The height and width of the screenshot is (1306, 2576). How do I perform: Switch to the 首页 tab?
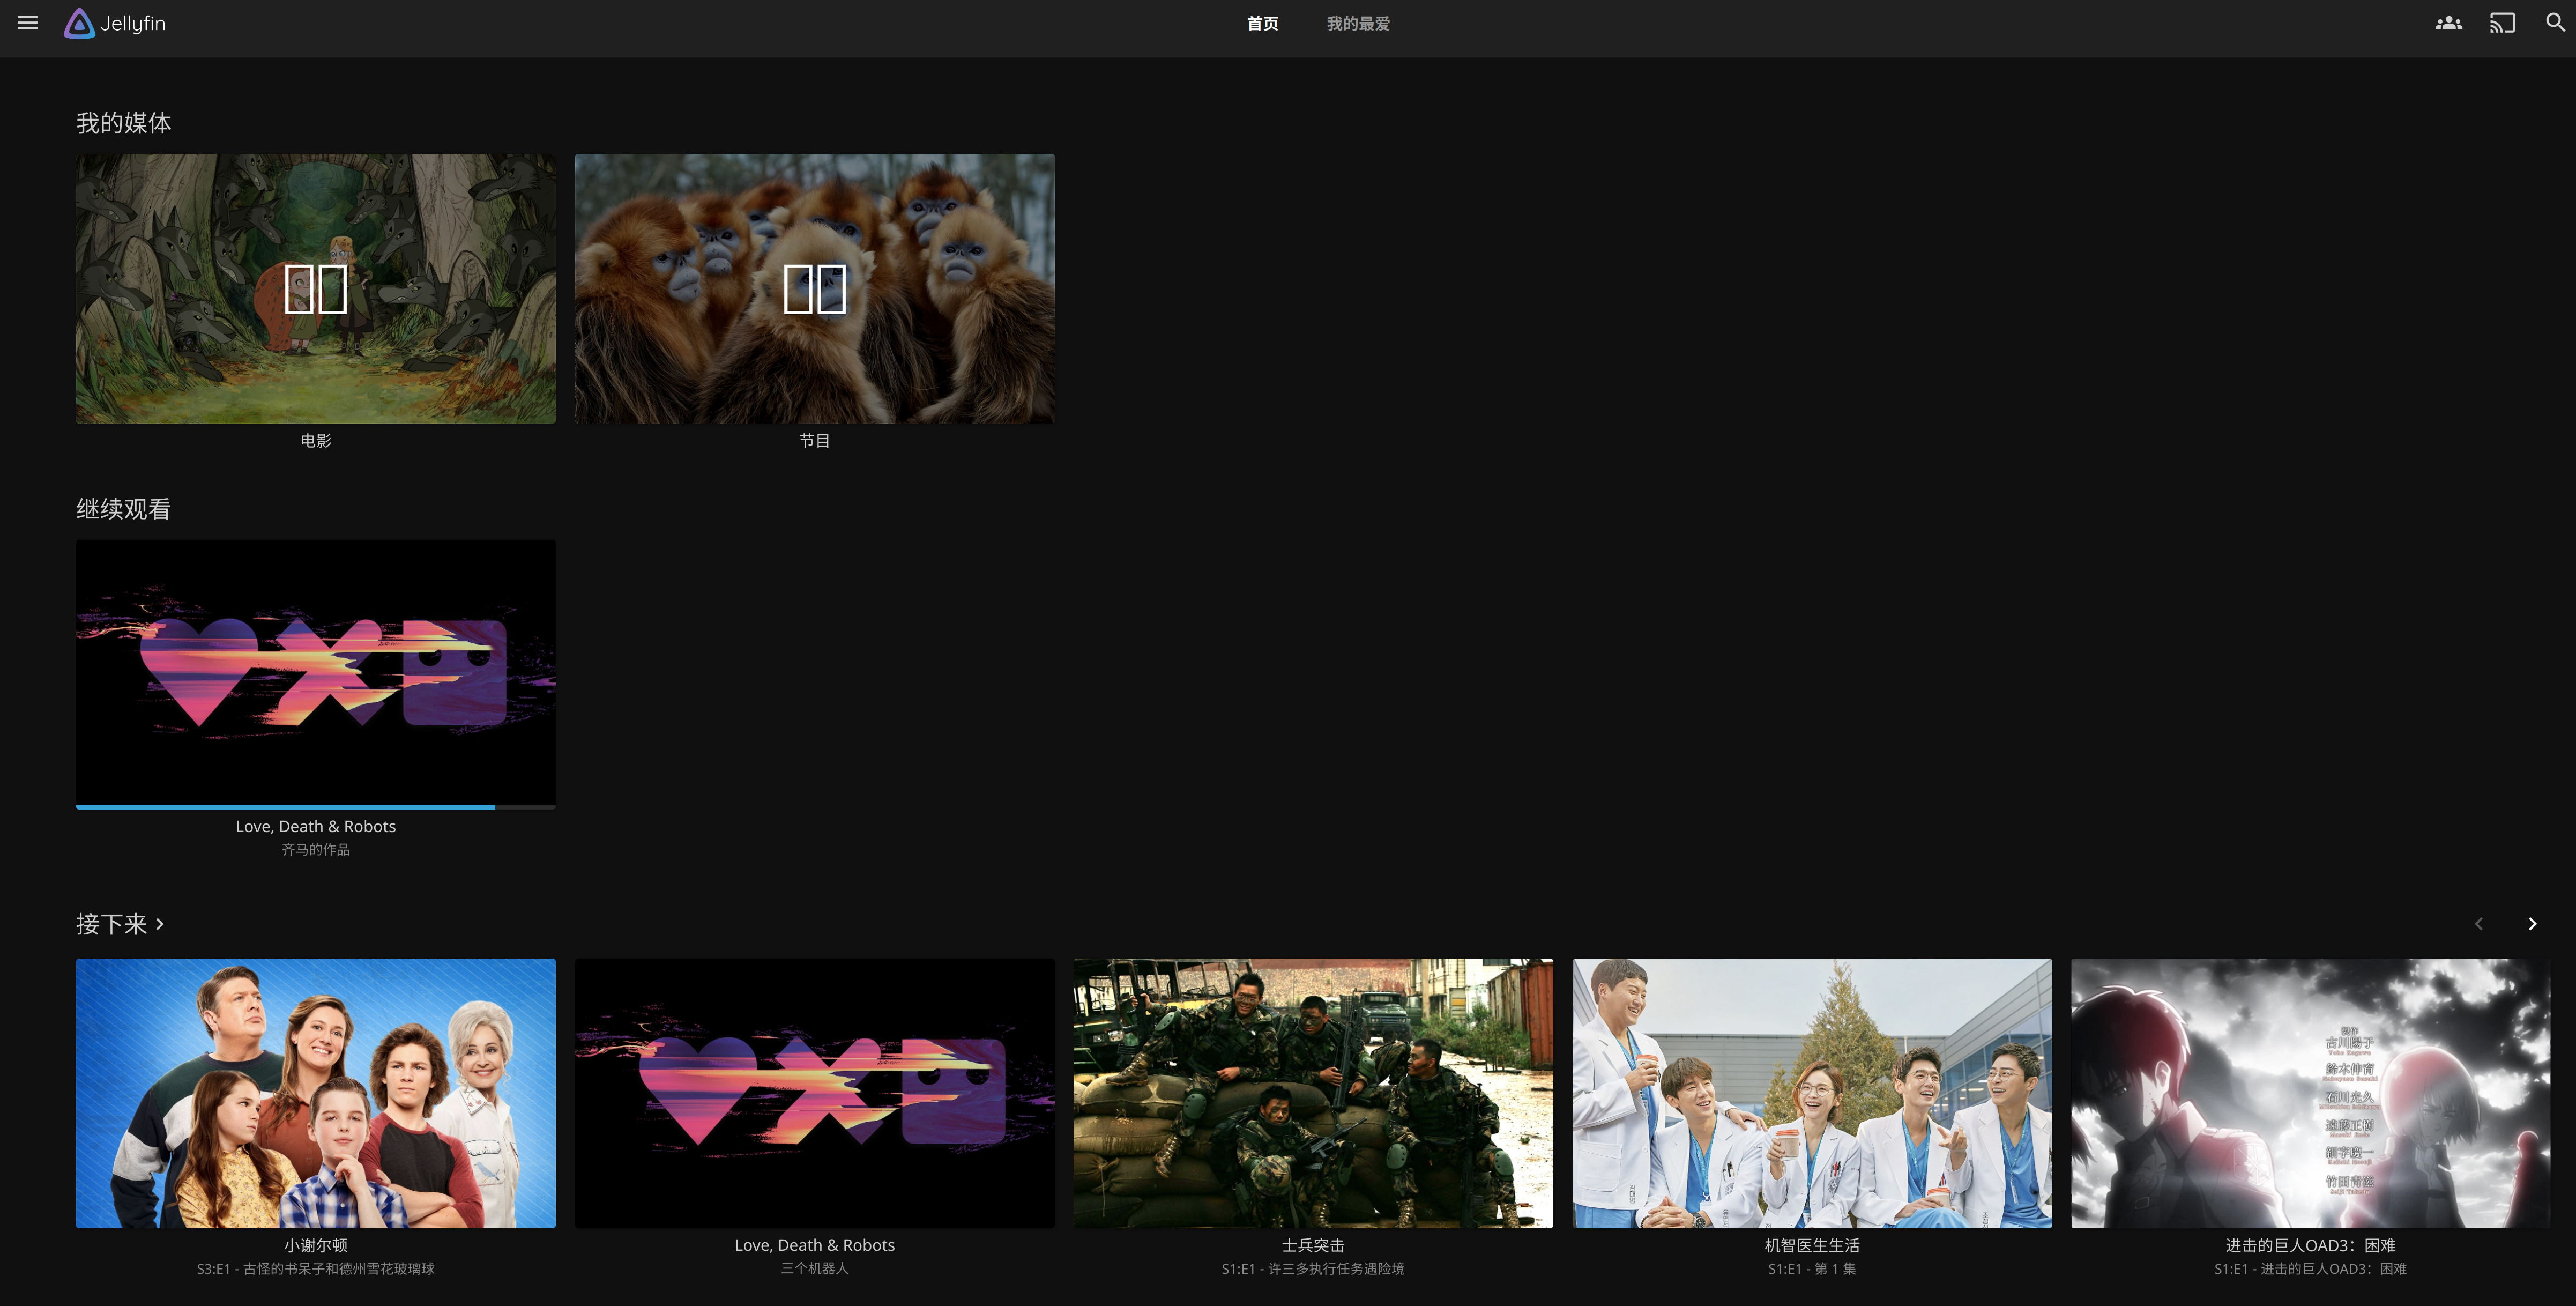pyautogui.click(x=1262, y=24)
